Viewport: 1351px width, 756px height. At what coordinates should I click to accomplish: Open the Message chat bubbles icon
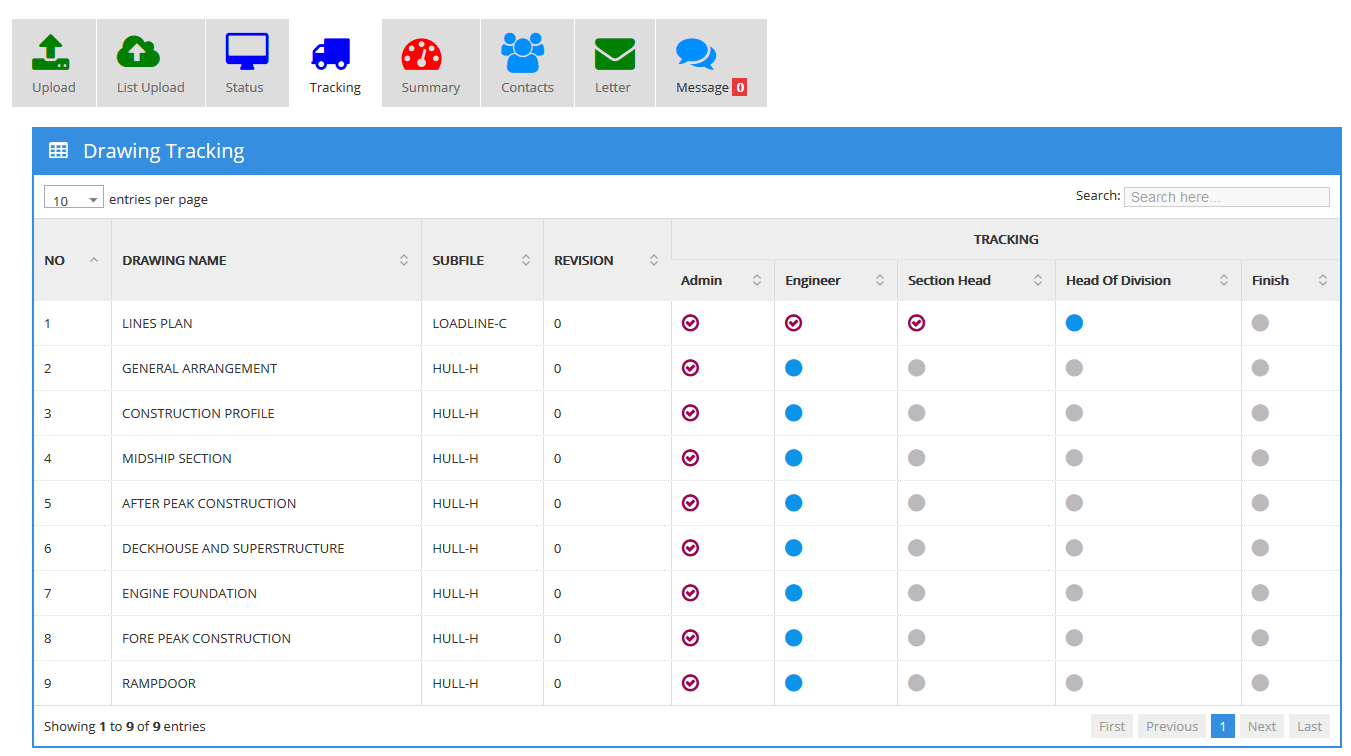(696, 53)
